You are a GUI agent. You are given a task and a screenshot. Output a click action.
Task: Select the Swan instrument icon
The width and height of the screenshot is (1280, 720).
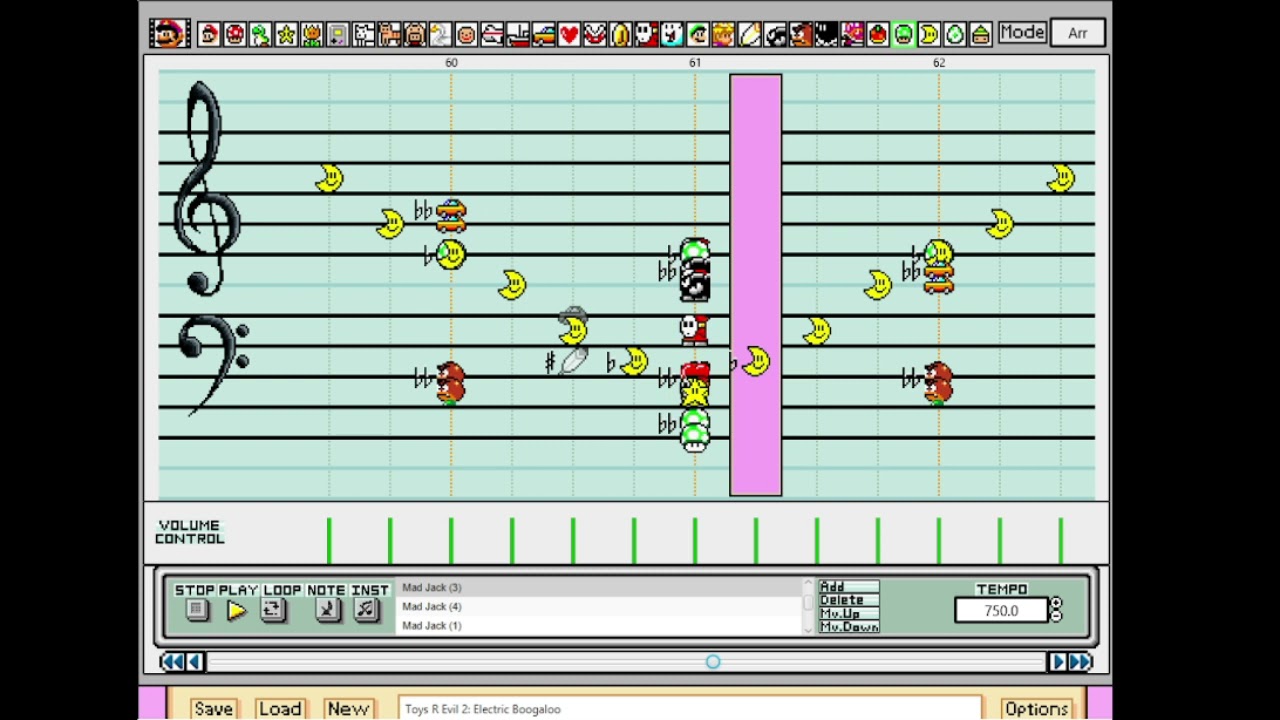pyautogui.click(x=440, y=34)
